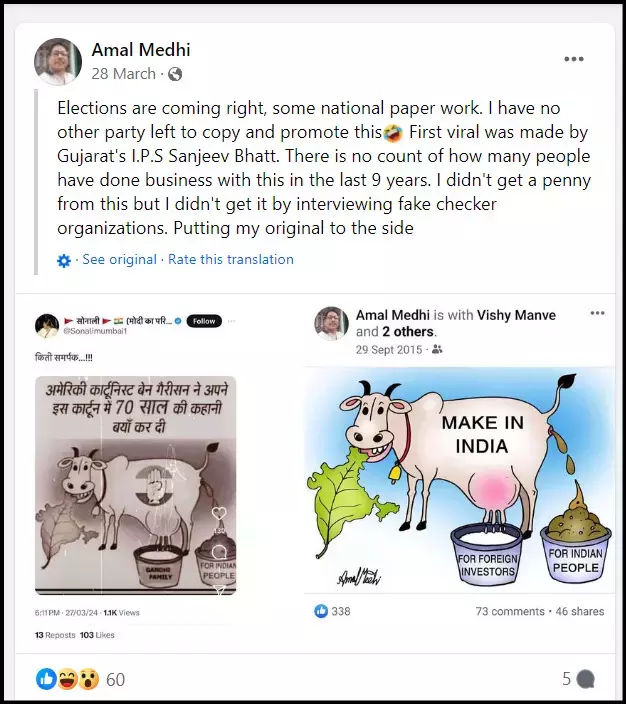Click the Follow button on tweet
The height and width of the screenshot is (704, 626).
204,321
